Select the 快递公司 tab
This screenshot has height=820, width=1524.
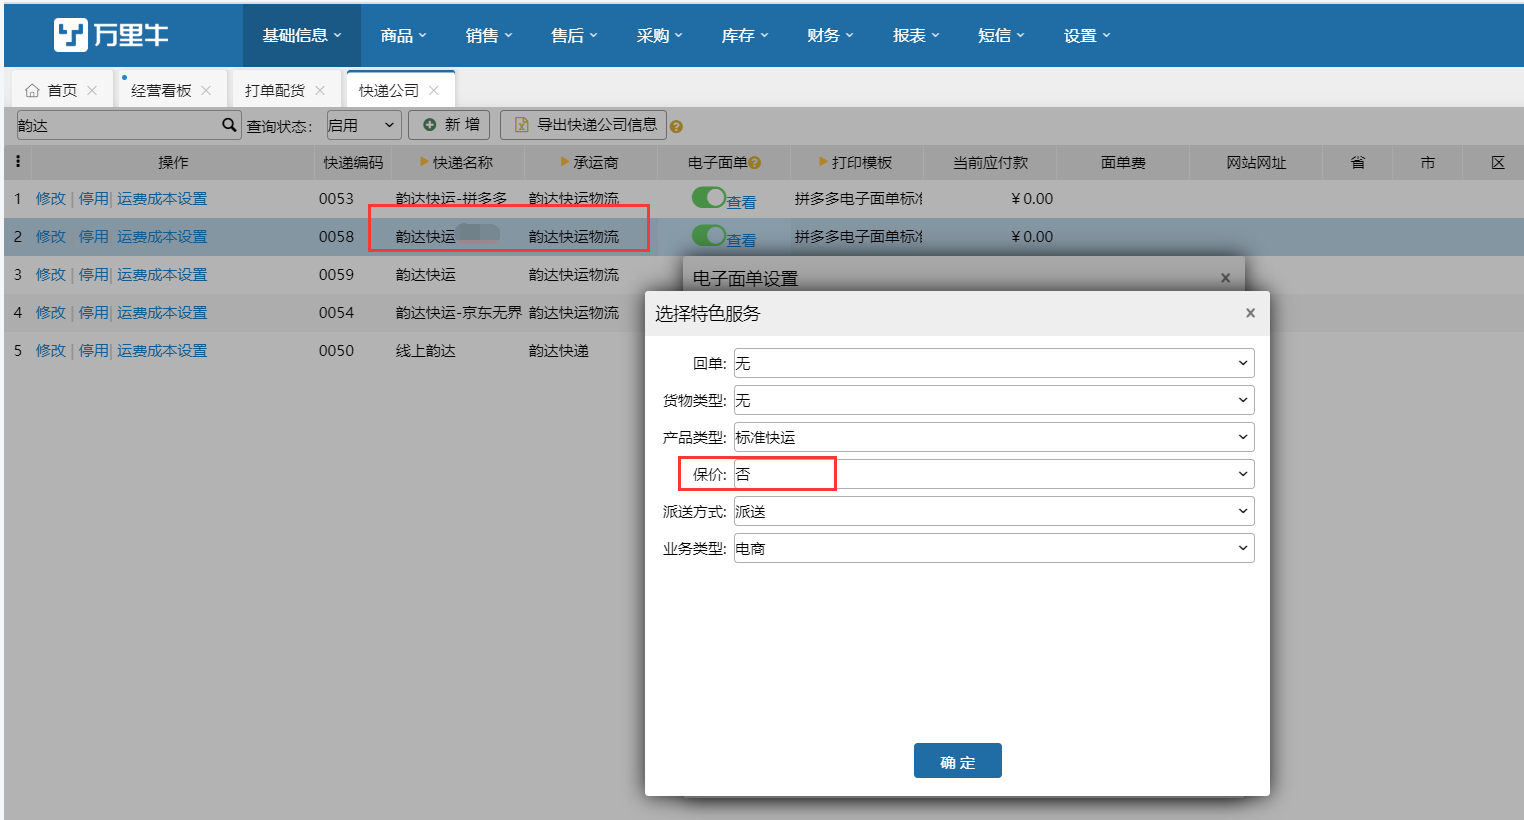(x=389, y=90)
